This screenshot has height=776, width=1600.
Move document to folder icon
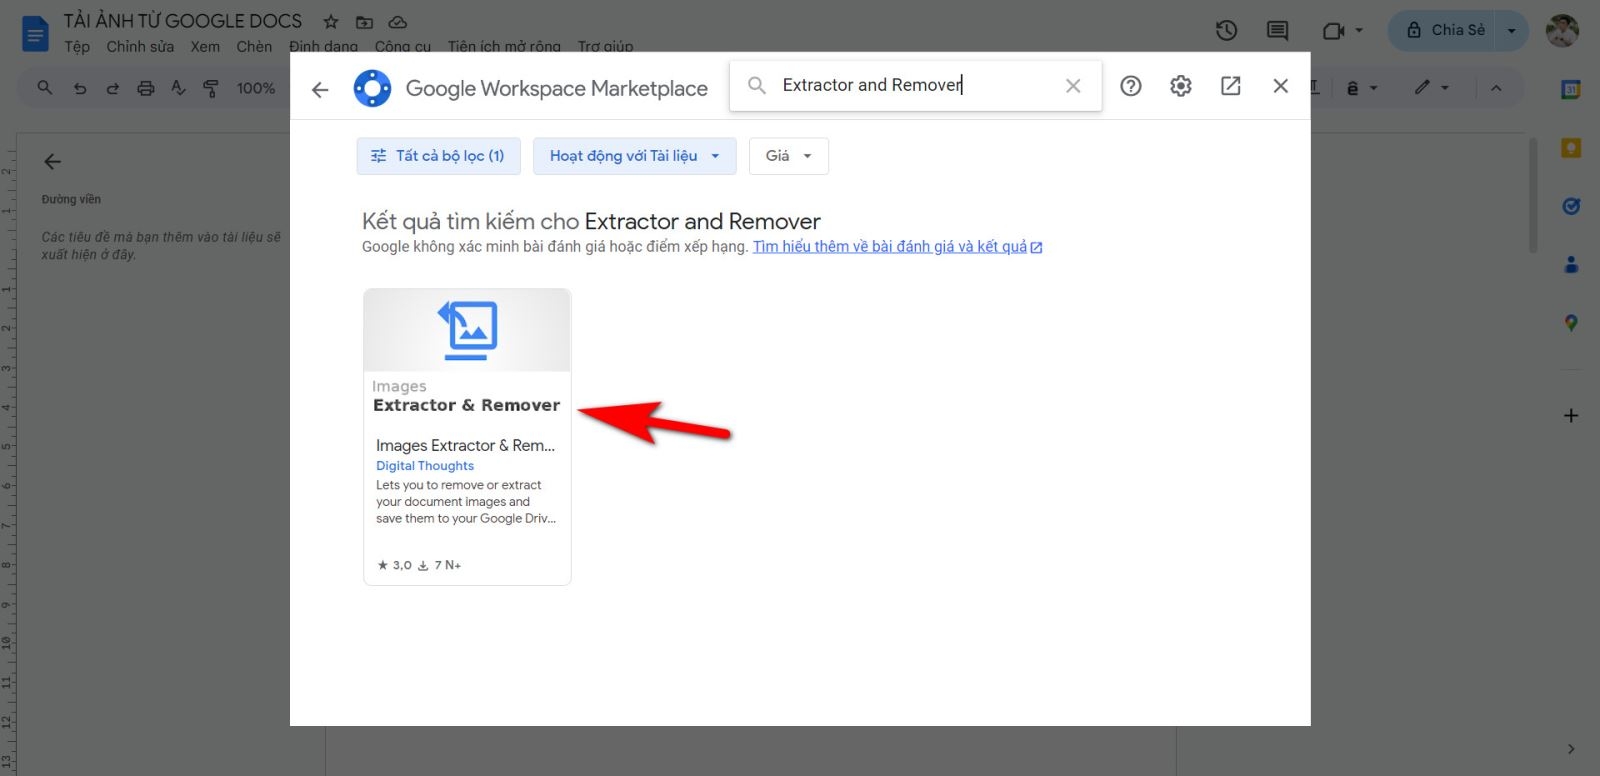(x=364, y=21)
